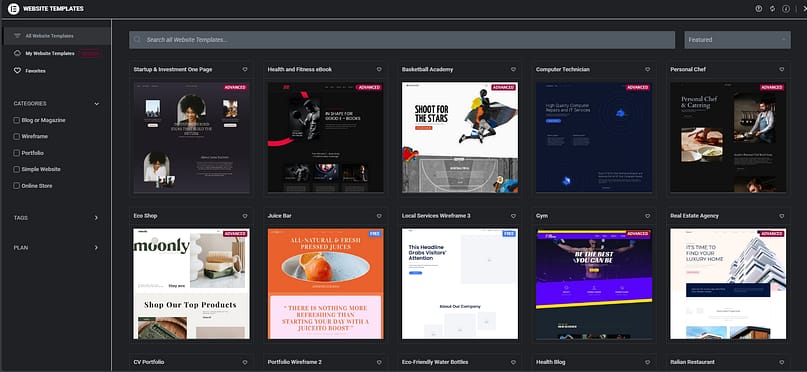Favorite Portfolio Wireframe 2 via its heart
This screenshot has width=807, height=372.
tap(379, 362)
